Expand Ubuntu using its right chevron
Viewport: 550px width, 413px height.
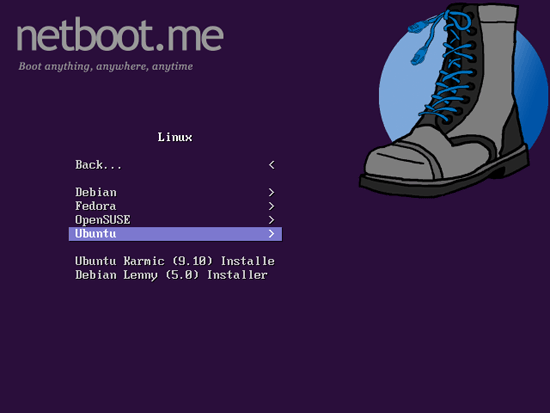point(271,234)
